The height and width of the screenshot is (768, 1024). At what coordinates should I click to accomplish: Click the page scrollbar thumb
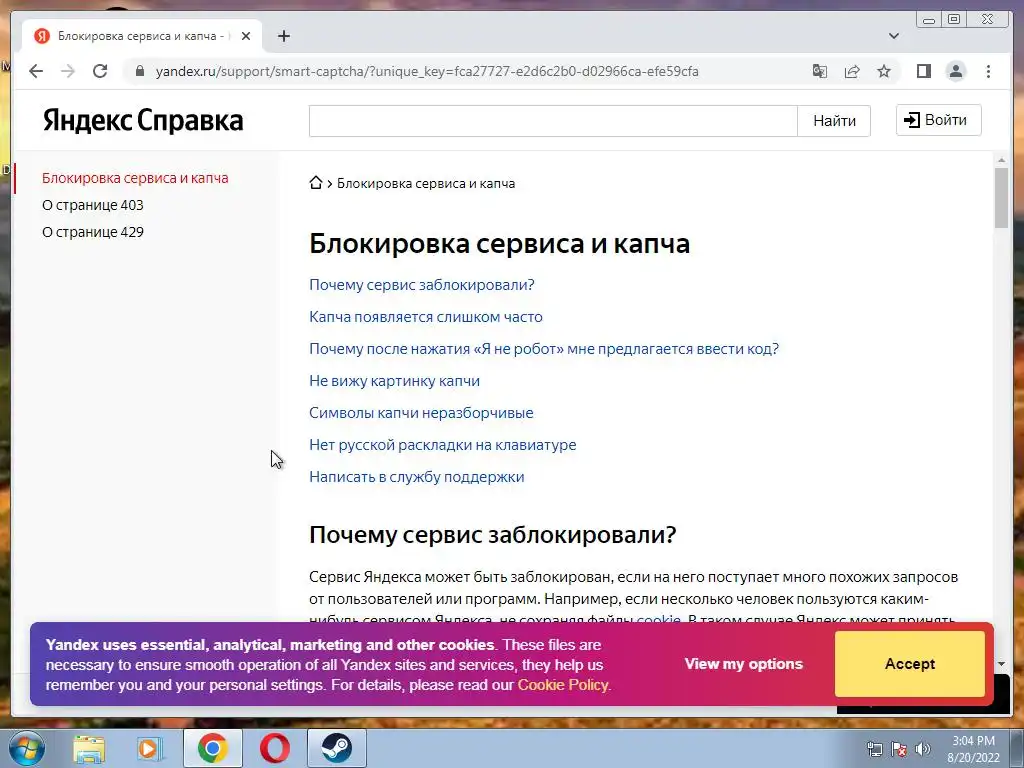(1001, 198)
